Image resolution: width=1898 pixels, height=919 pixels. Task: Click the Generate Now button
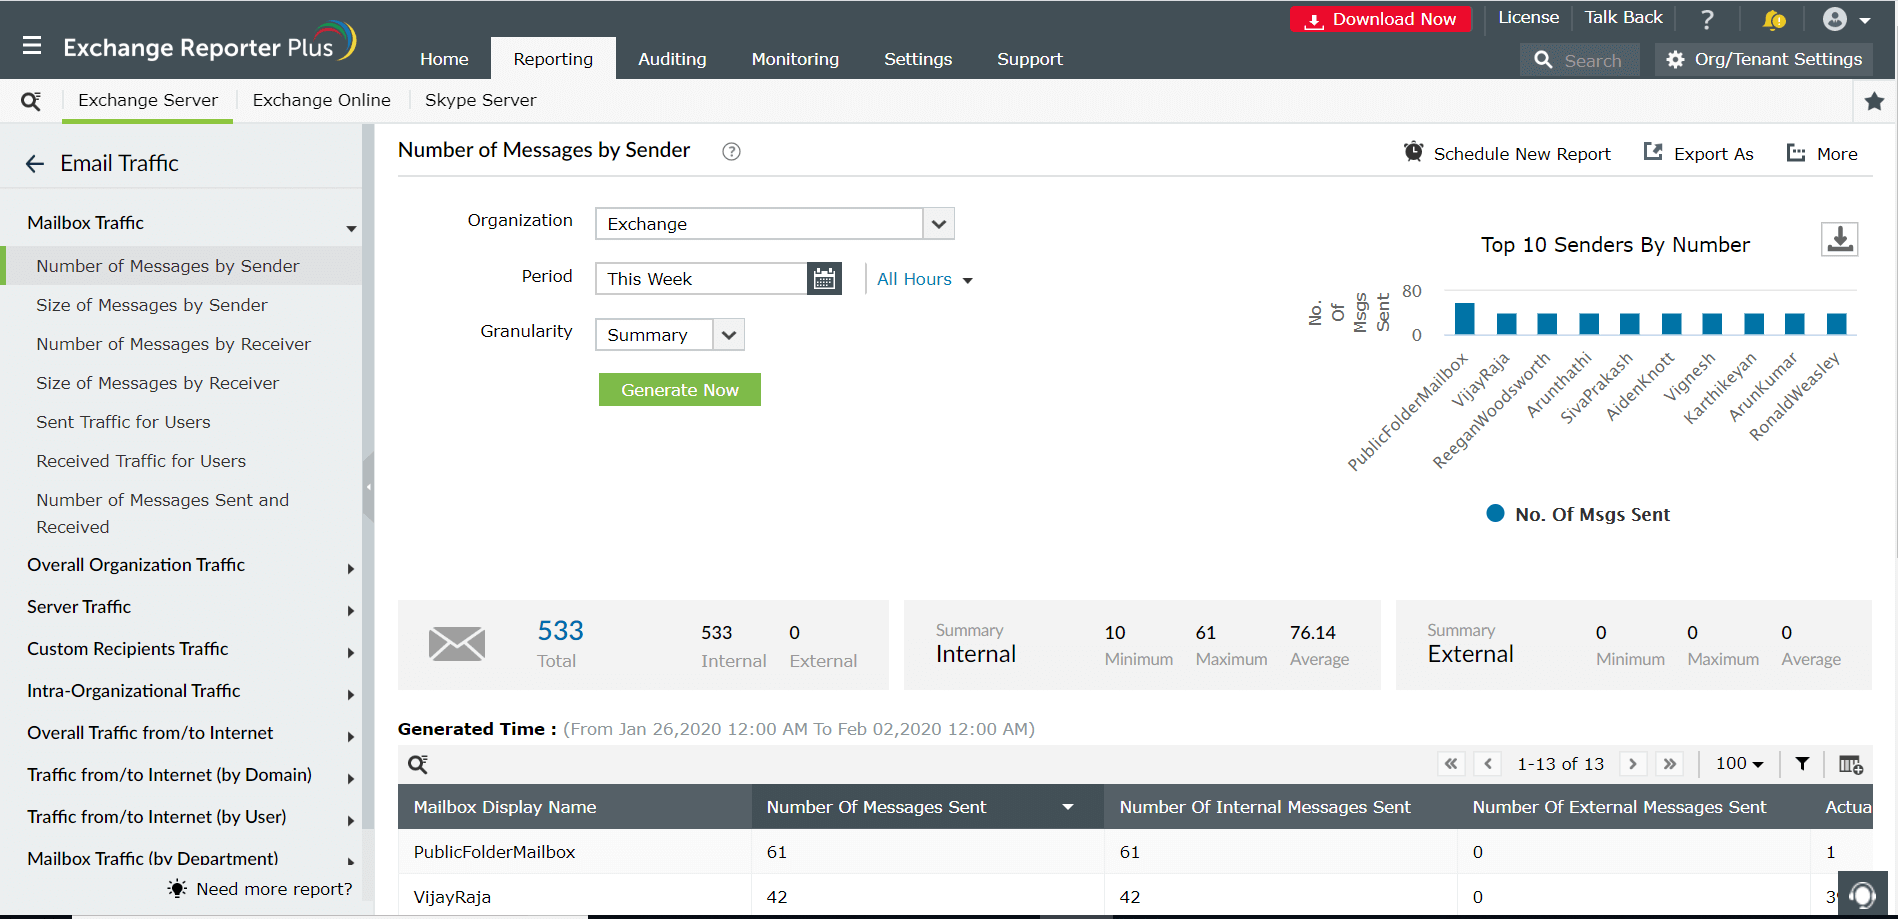(680, 390)
